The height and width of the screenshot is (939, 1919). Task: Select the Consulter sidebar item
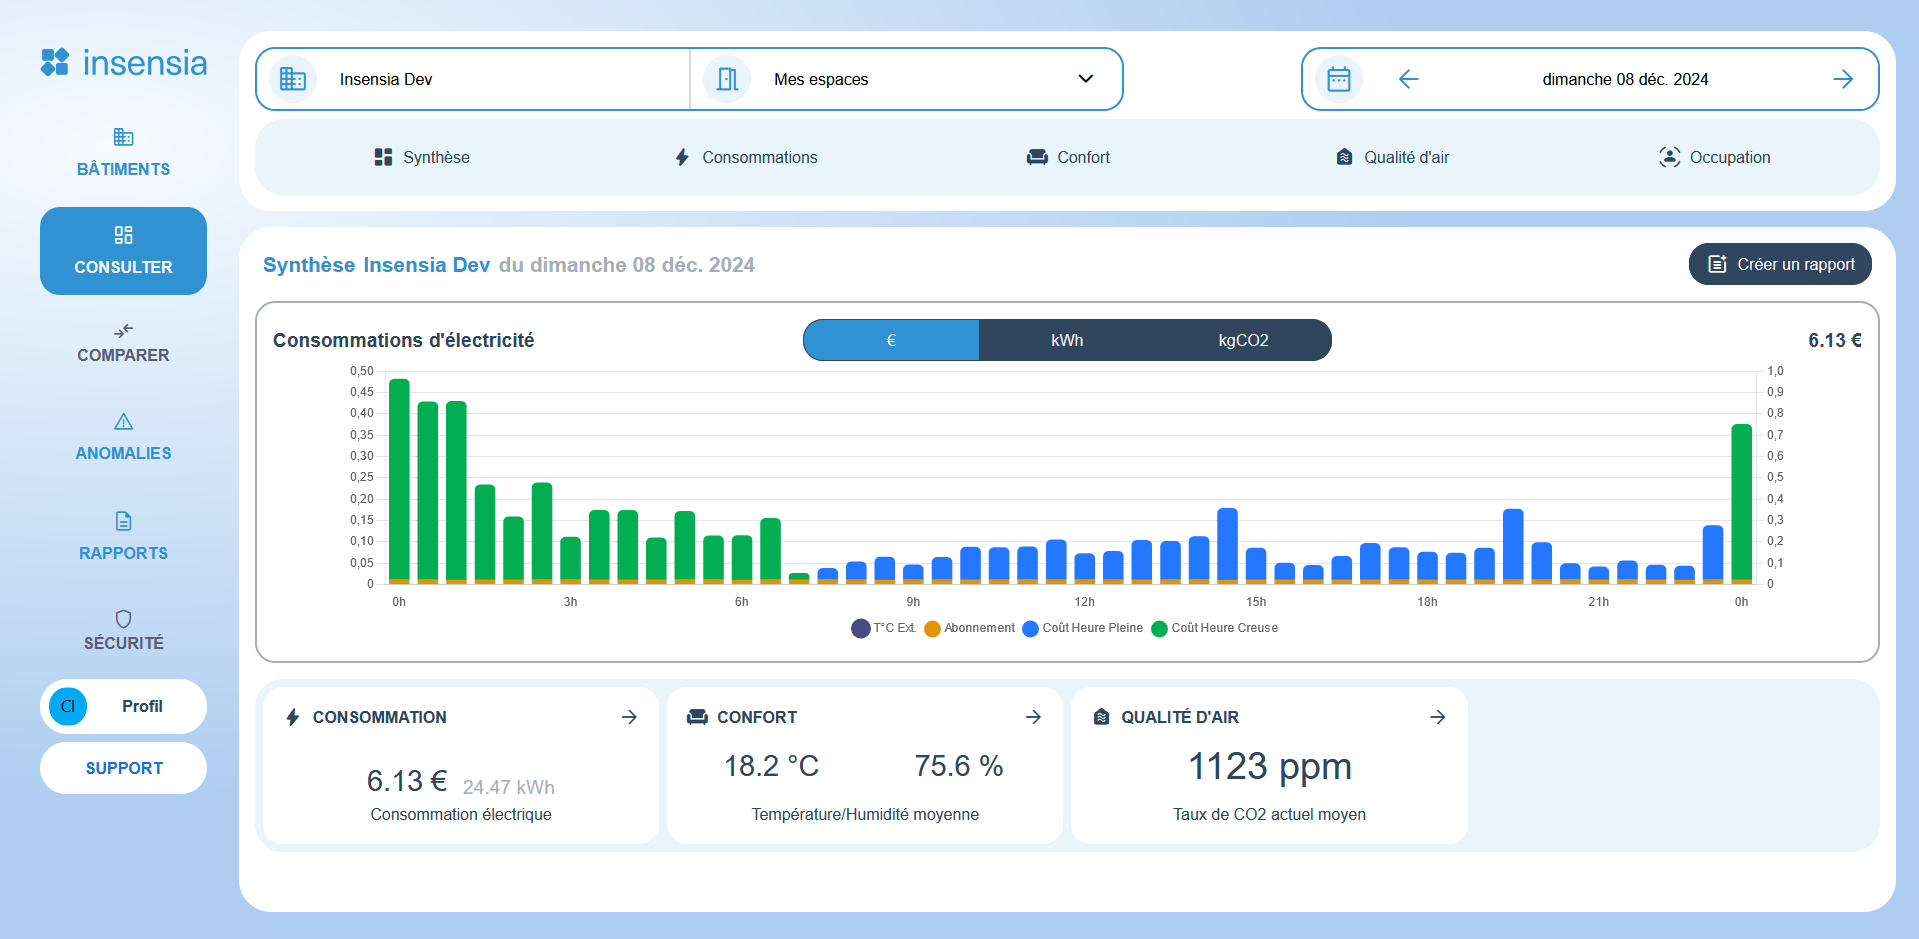(x=123, y=251)
